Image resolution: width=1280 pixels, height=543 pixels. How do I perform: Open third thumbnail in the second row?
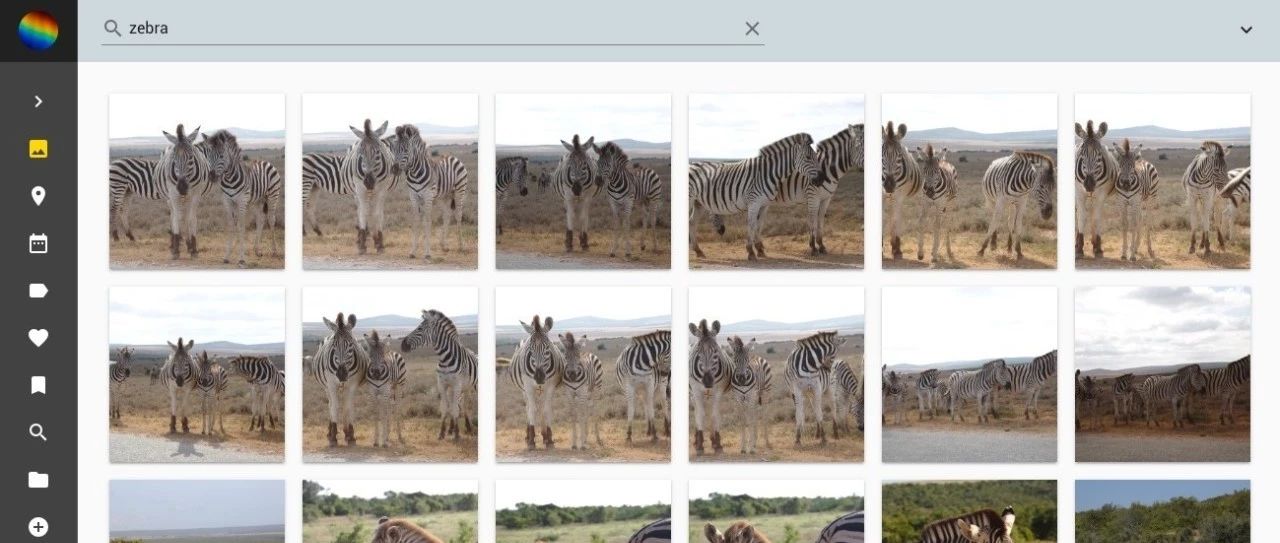583,374
